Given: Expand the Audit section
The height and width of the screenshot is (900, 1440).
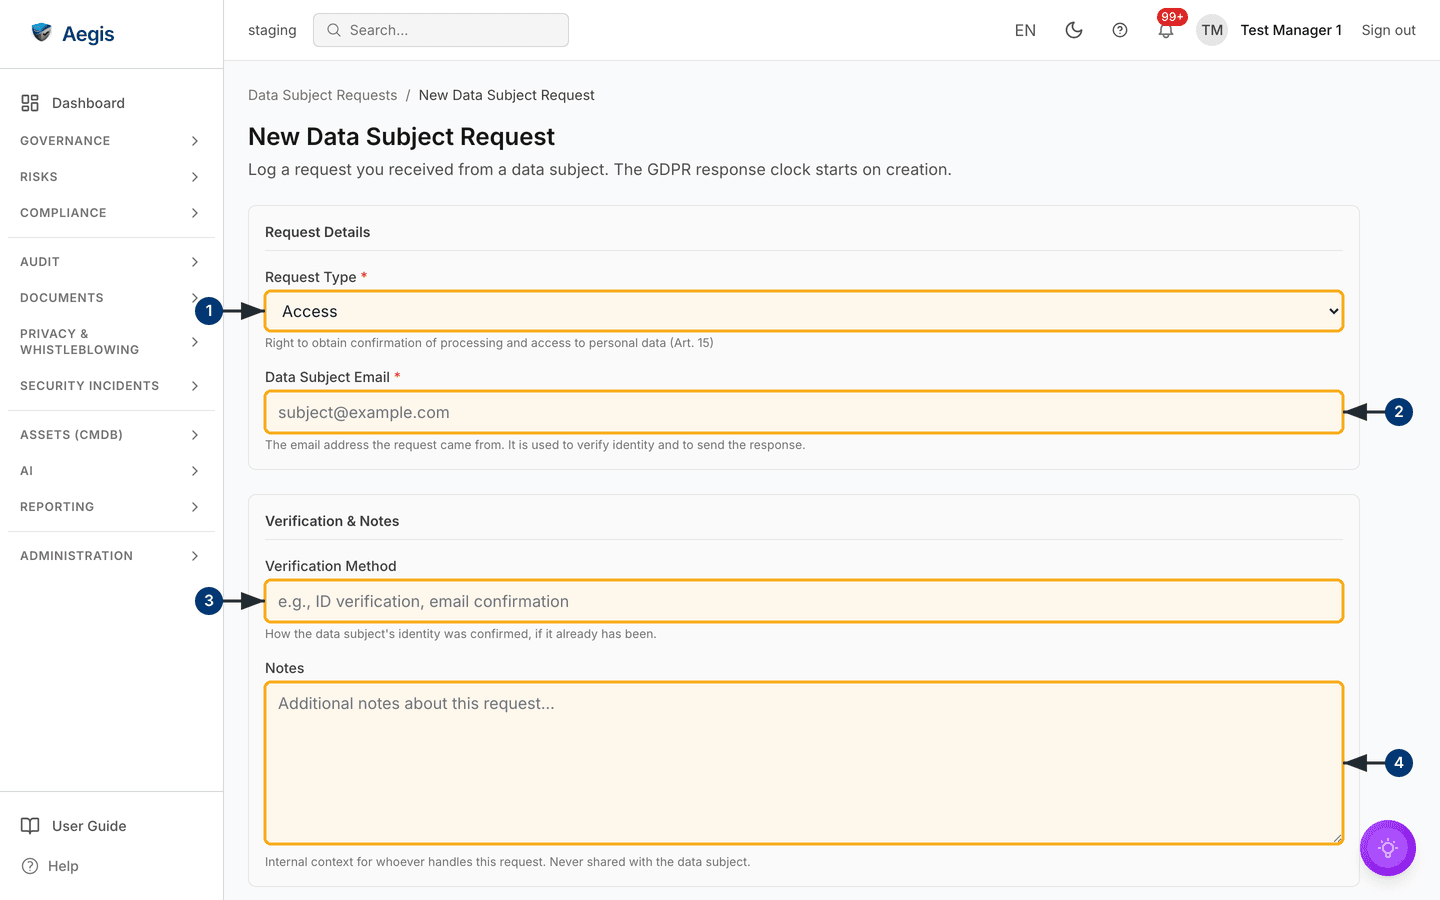Looking at the screenshot, I should pos(111,262).
